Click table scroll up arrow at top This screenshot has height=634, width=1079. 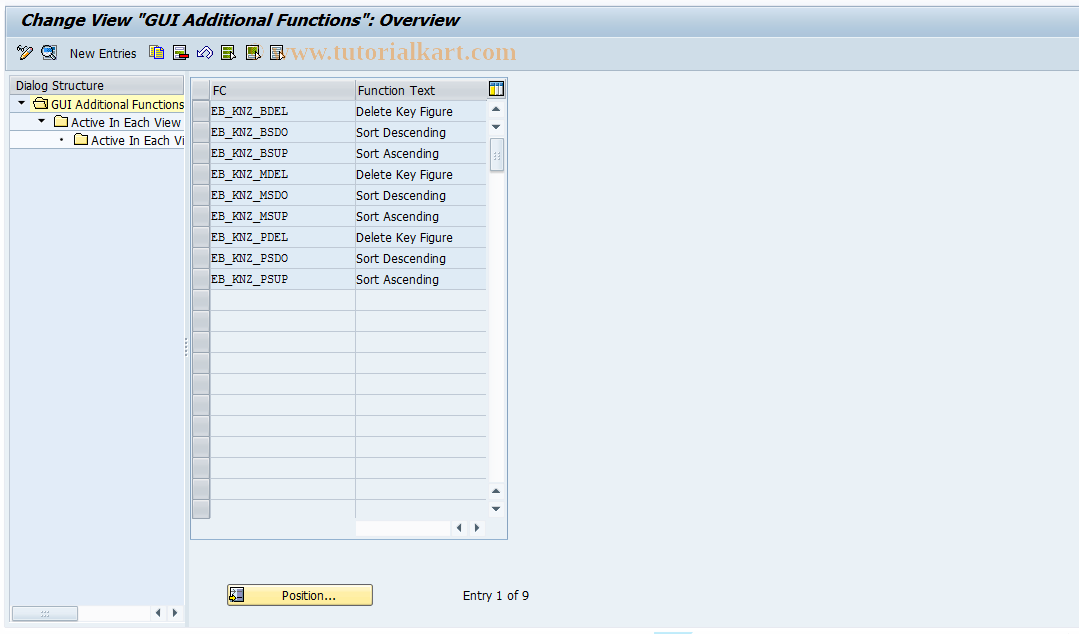tap(496, 109)
